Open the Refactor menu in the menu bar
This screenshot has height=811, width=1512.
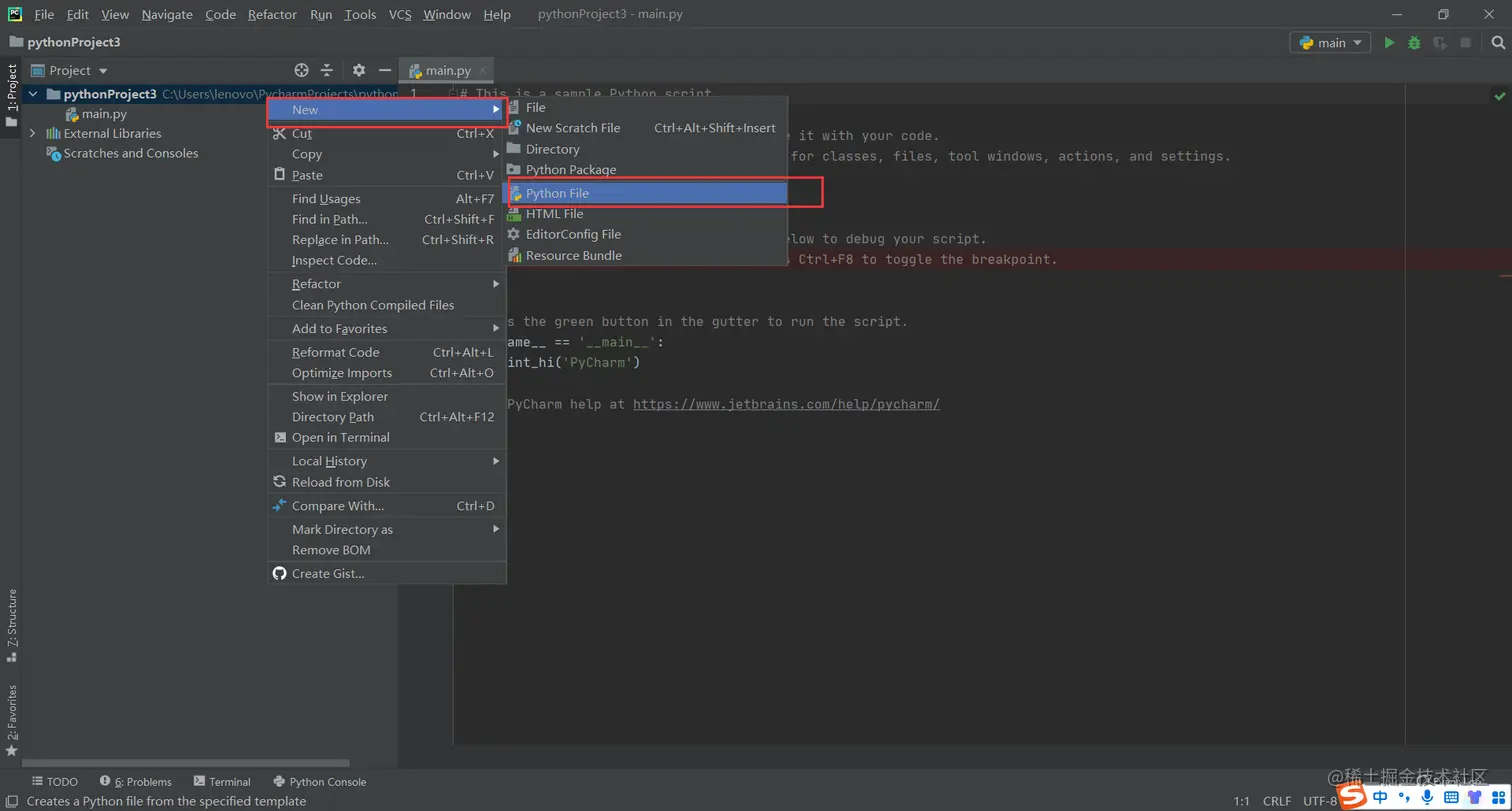(x=273, y=15)
